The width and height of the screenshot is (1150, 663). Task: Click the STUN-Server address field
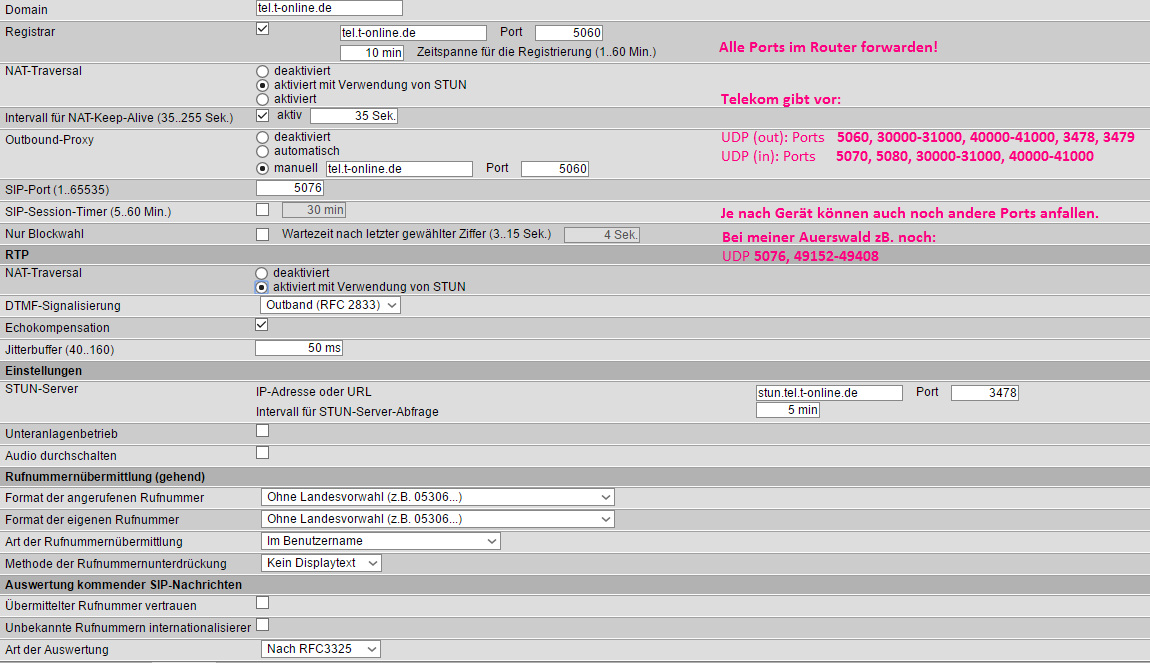pos(829,393)
